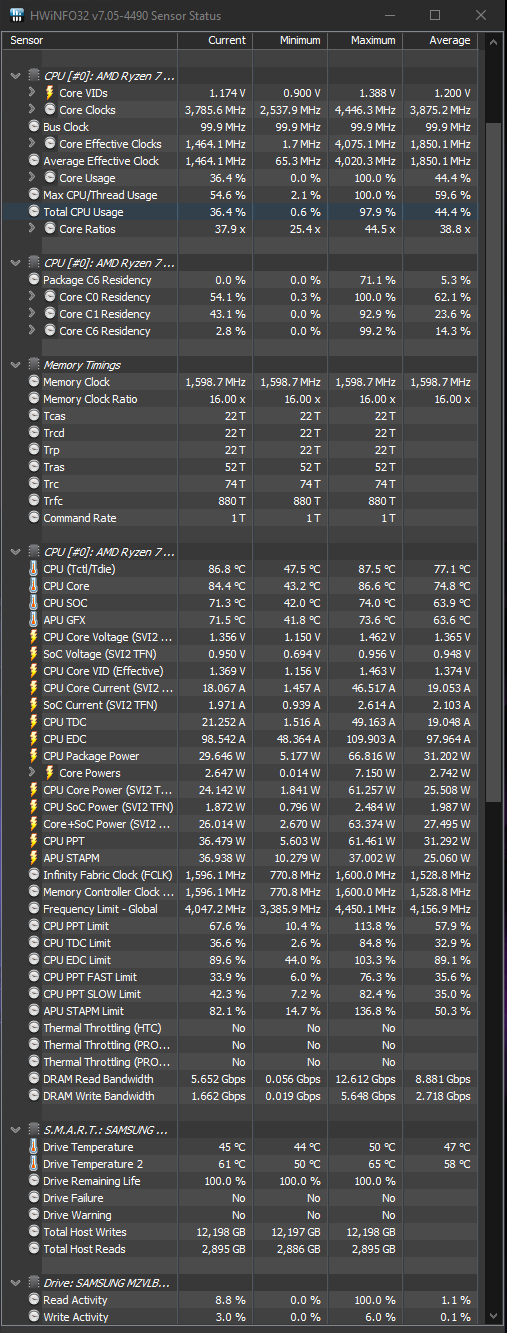Screen dimensions: 507x1333
Task: Select the Average Effective Clock row label
Action: (x=101, y=161)
